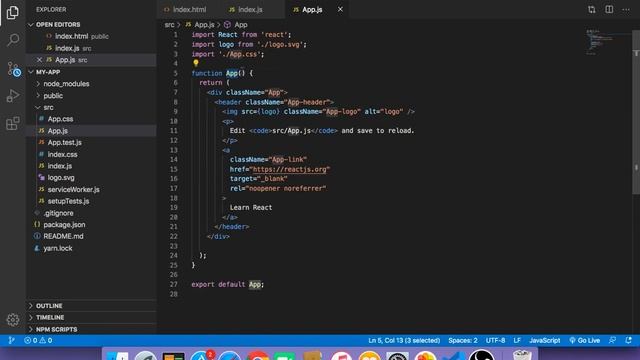Open the Explorer view in activity bar
640x360 pixels.
pyautogui.click(x=13, y=13)
